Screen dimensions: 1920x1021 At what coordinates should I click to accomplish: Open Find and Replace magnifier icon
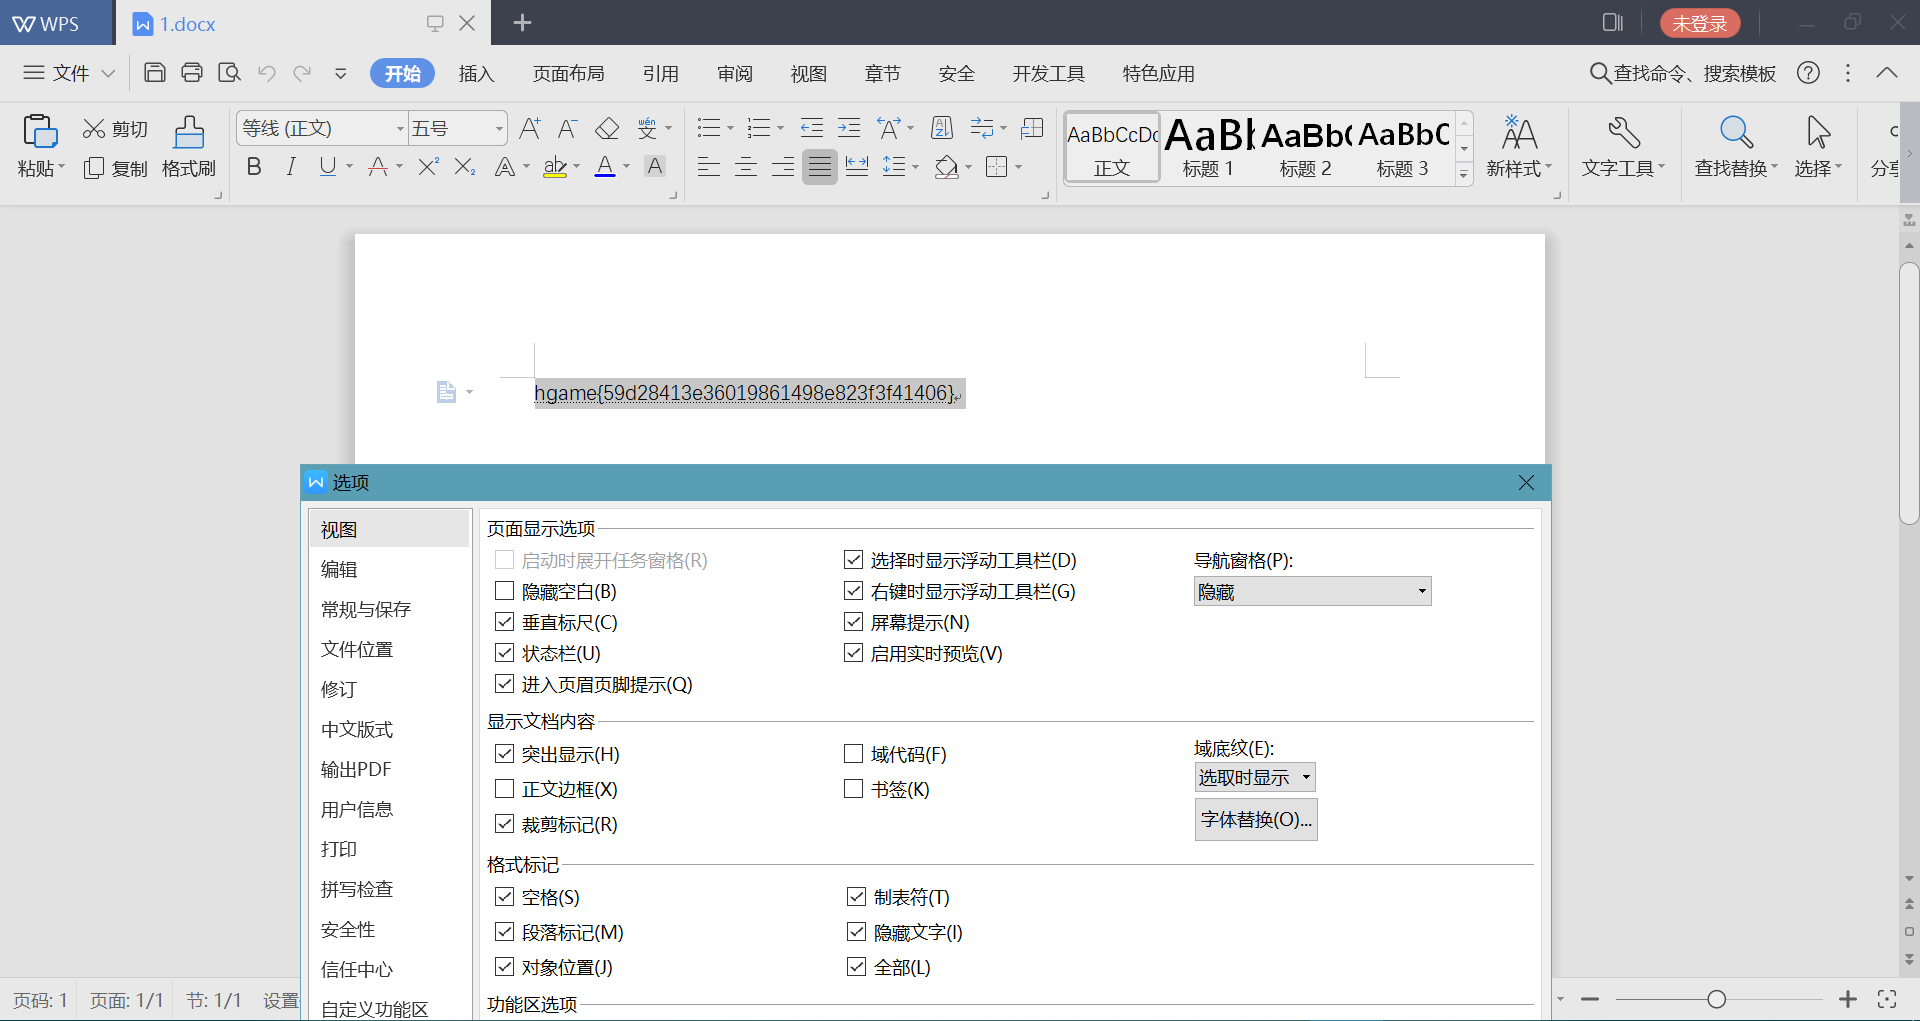click(1736, 133)
